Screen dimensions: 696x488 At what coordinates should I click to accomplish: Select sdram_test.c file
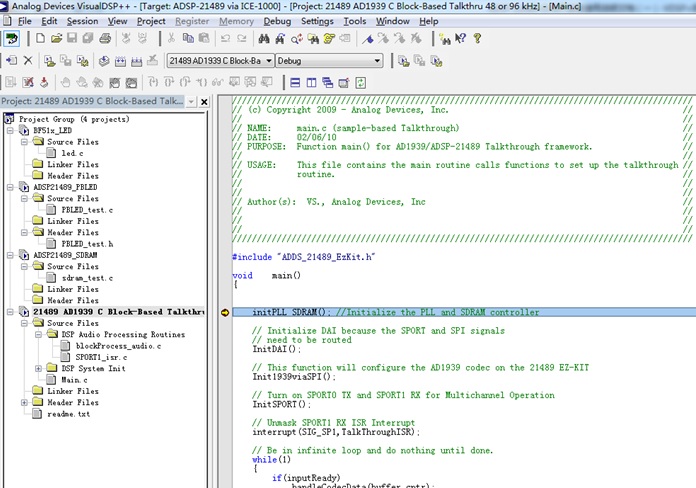(87, 278)
